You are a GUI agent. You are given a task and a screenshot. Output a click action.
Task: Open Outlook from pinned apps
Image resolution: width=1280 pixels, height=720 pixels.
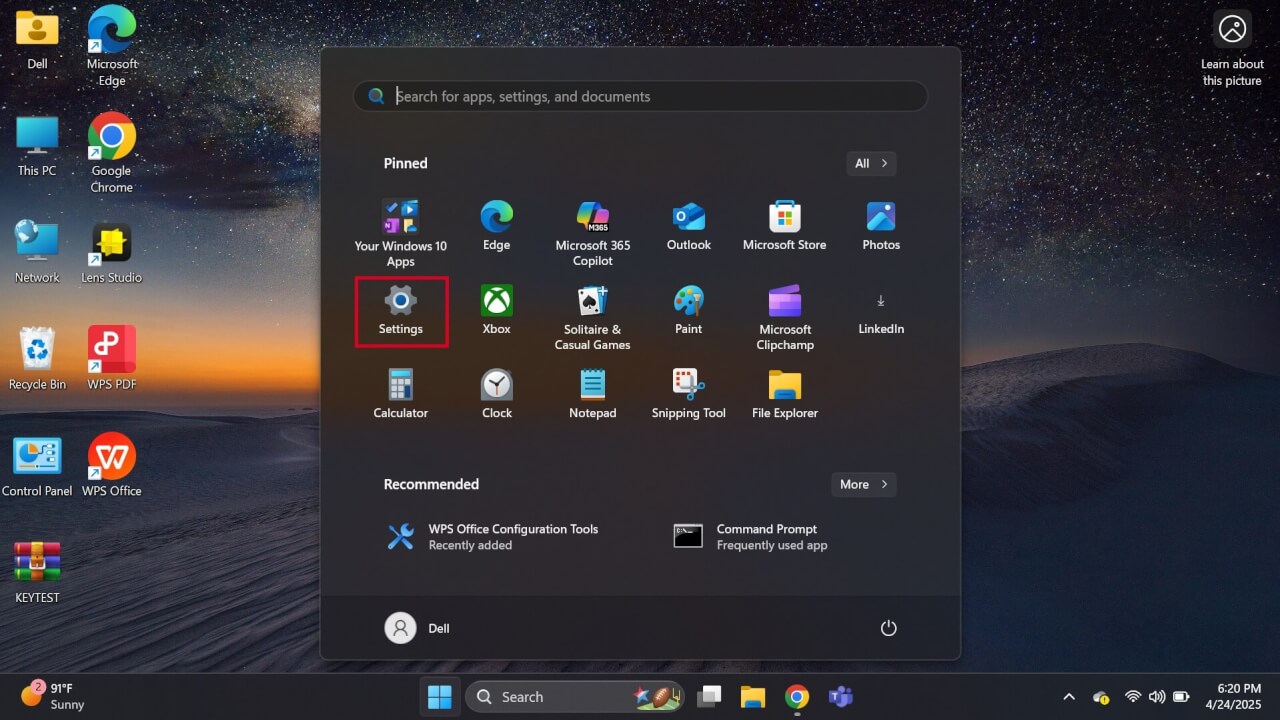click(x=689, y=227)
